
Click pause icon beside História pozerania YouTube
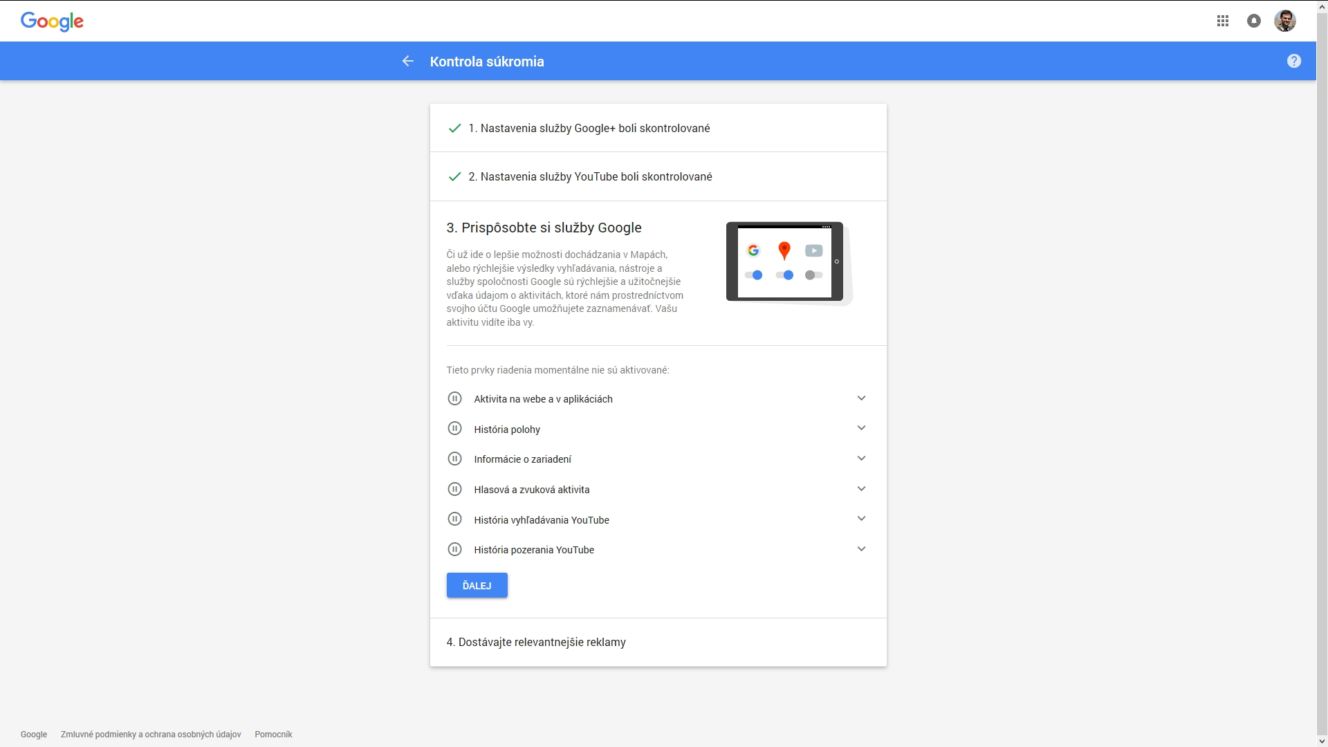coord(454,549)
